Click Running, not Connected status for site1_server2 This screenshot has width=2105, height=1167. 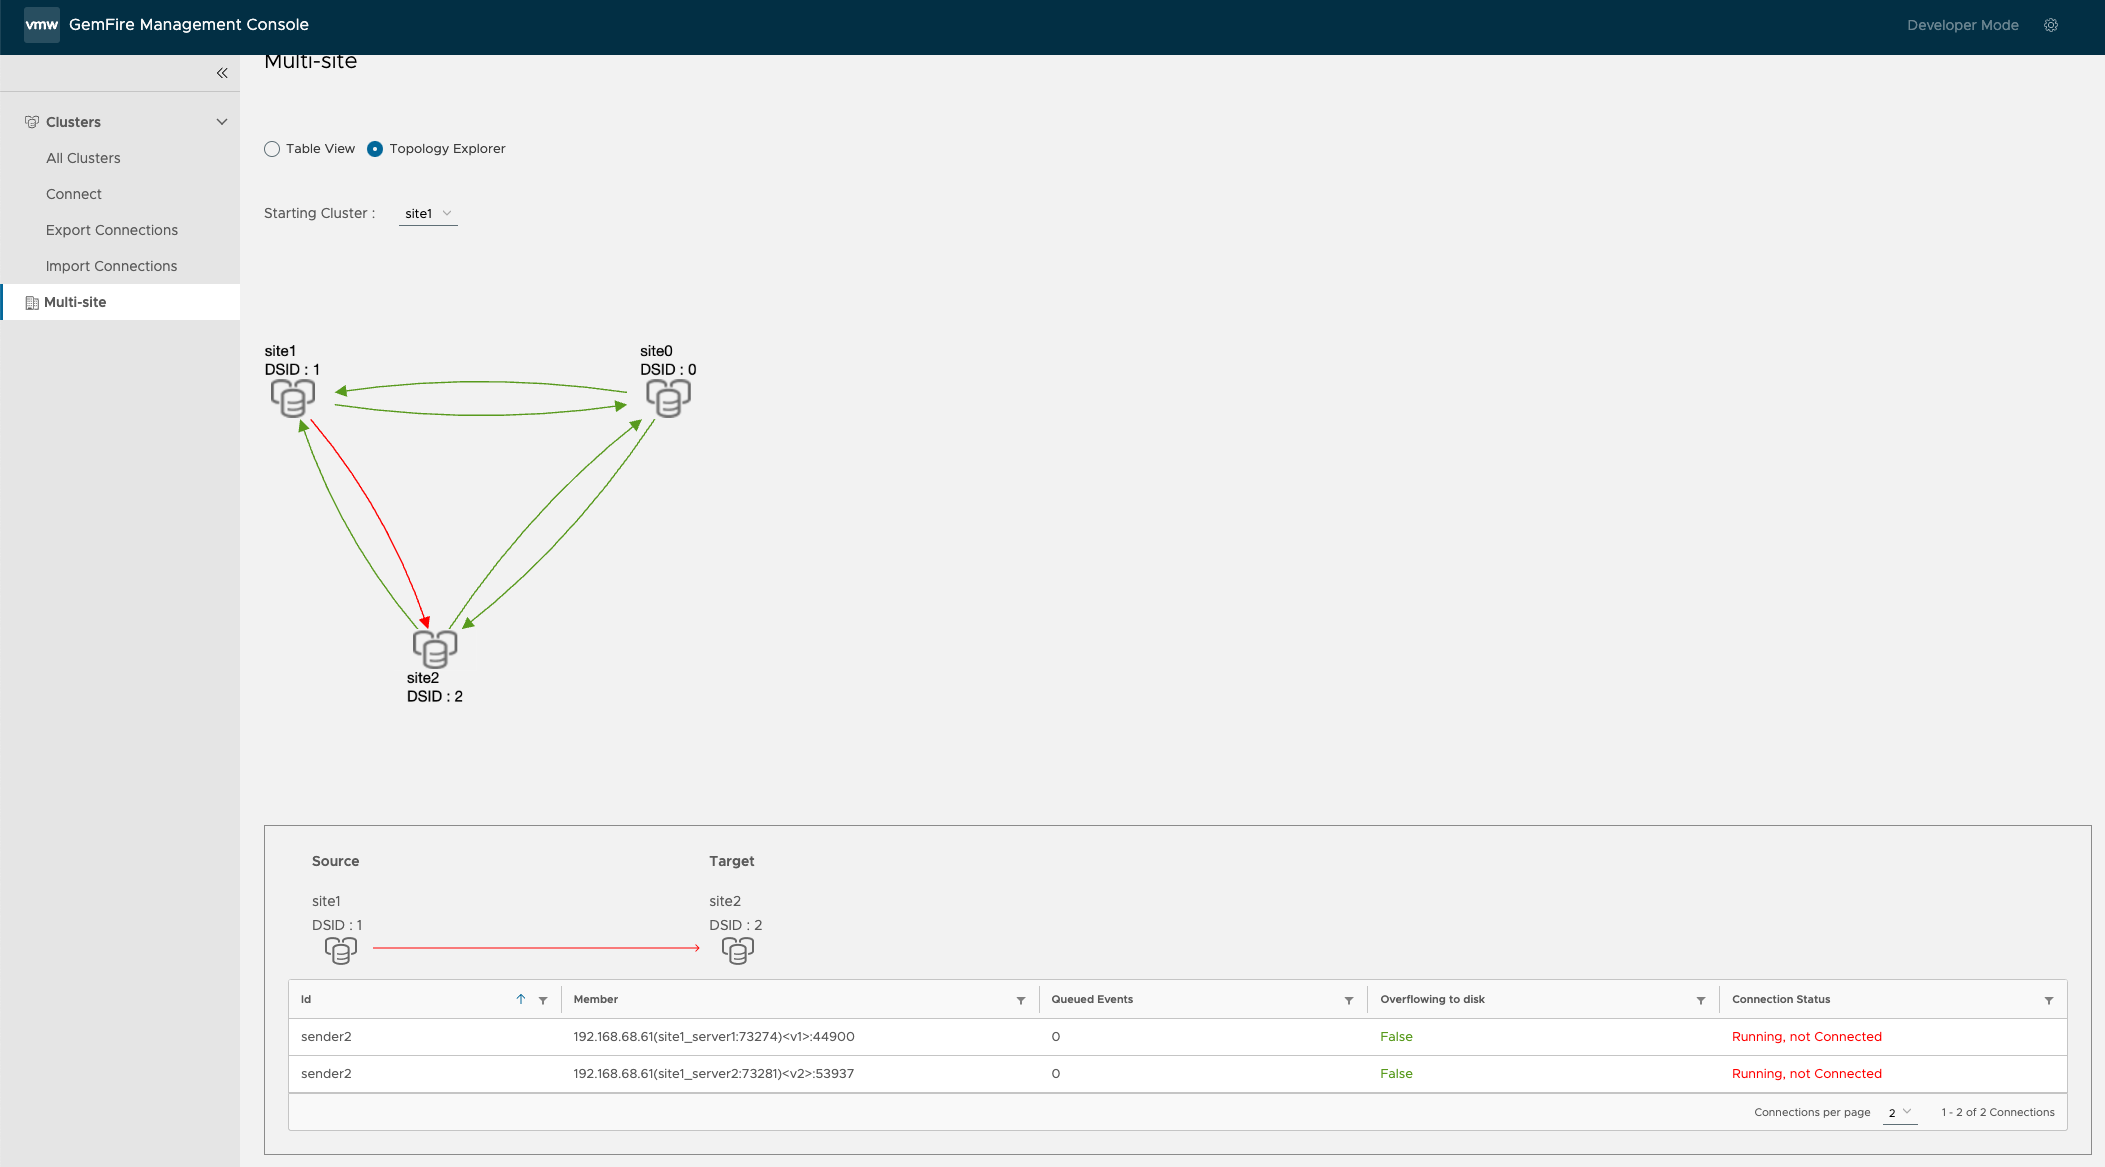1807,1074
